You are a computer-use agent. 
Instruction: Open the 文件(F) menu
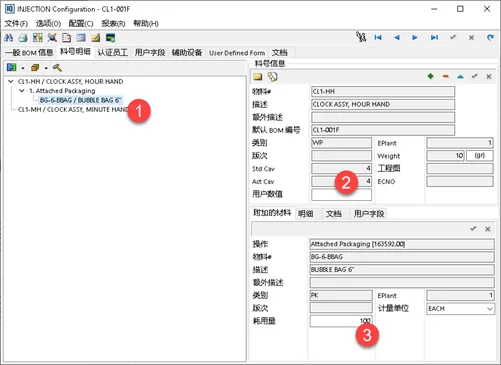[16, 23]
